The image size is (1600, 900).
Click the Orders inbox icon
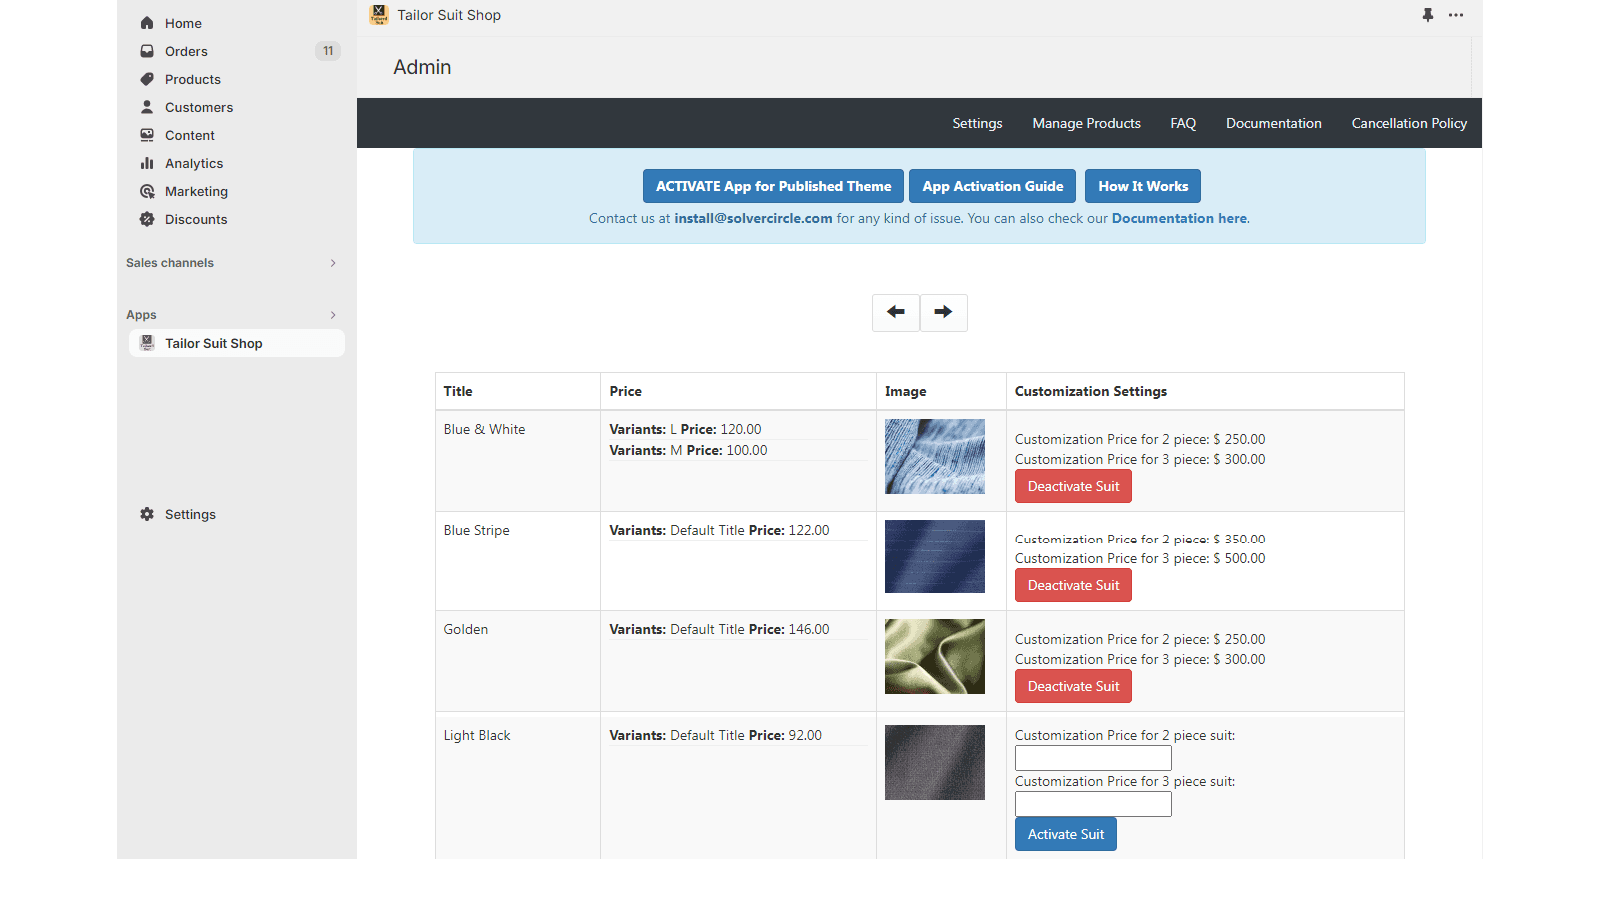[147, 51]
